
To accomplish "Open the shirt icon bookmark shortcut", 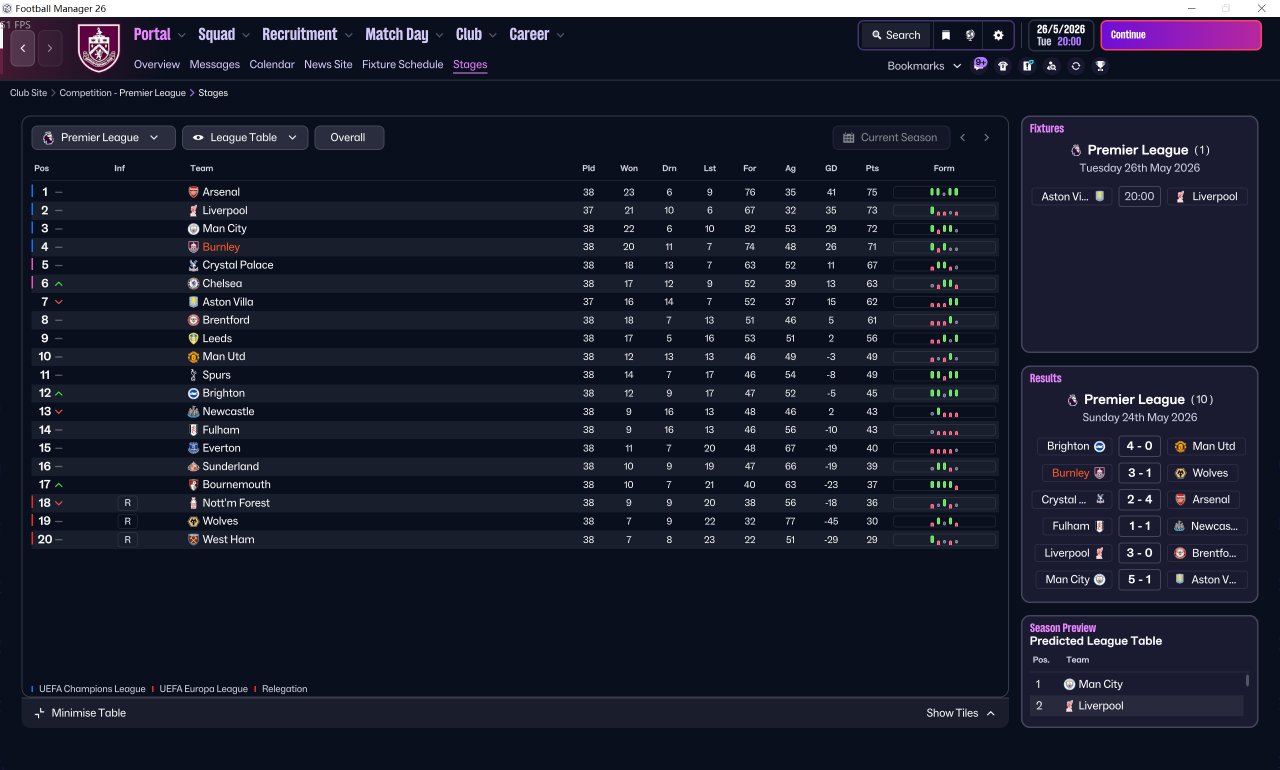I will point(1003,66).
